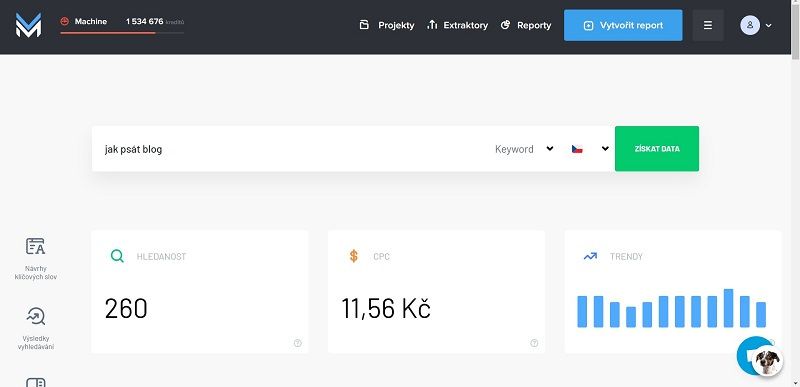
Task: Click help icon in CPC card
Action: (x=534, y=343)
